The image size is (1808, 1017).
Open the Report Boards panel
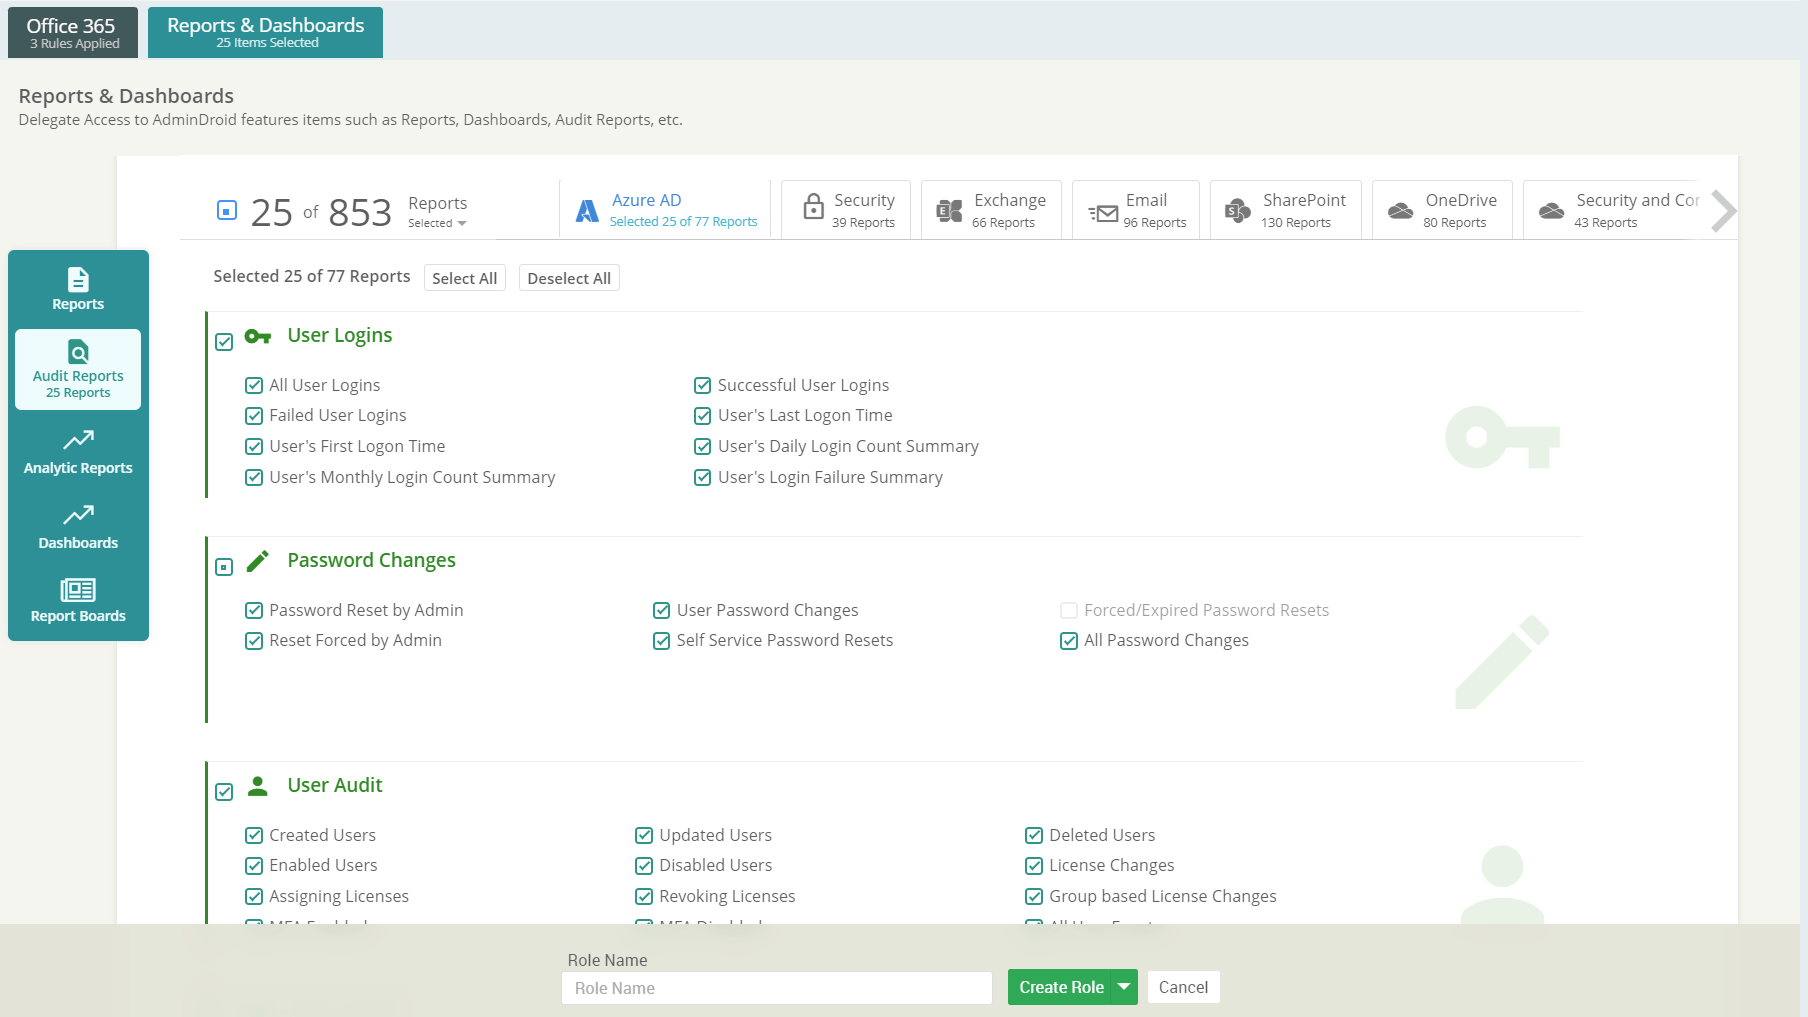tap(78, 600)
